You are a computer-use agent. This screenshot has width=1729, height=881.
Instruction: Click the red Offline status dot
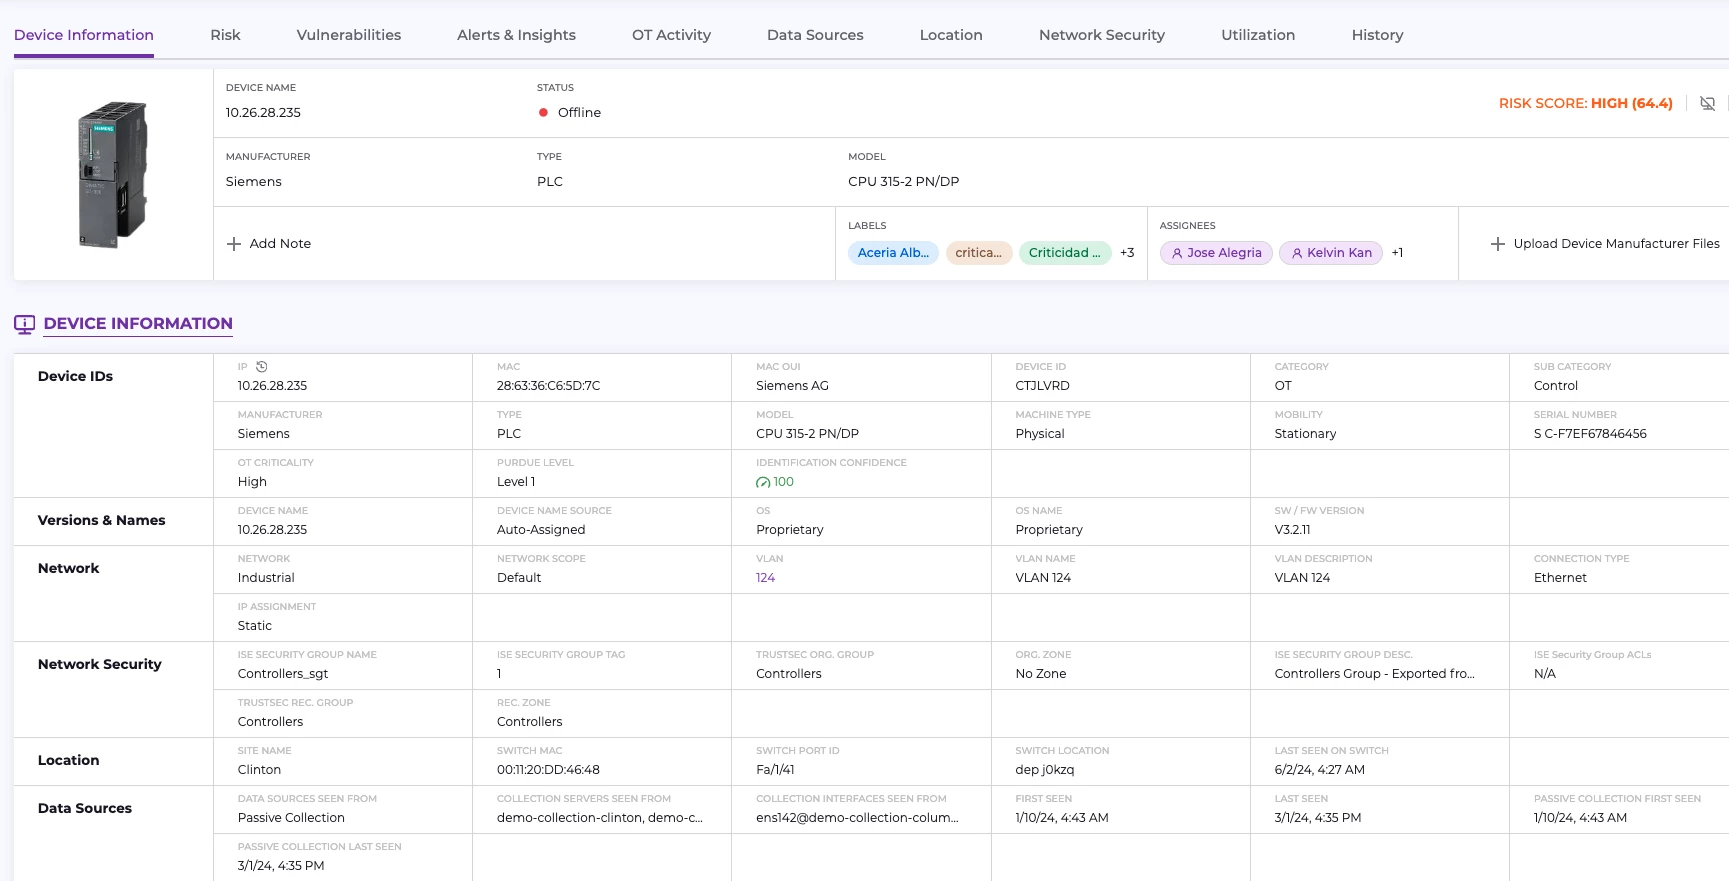(543, 113)
